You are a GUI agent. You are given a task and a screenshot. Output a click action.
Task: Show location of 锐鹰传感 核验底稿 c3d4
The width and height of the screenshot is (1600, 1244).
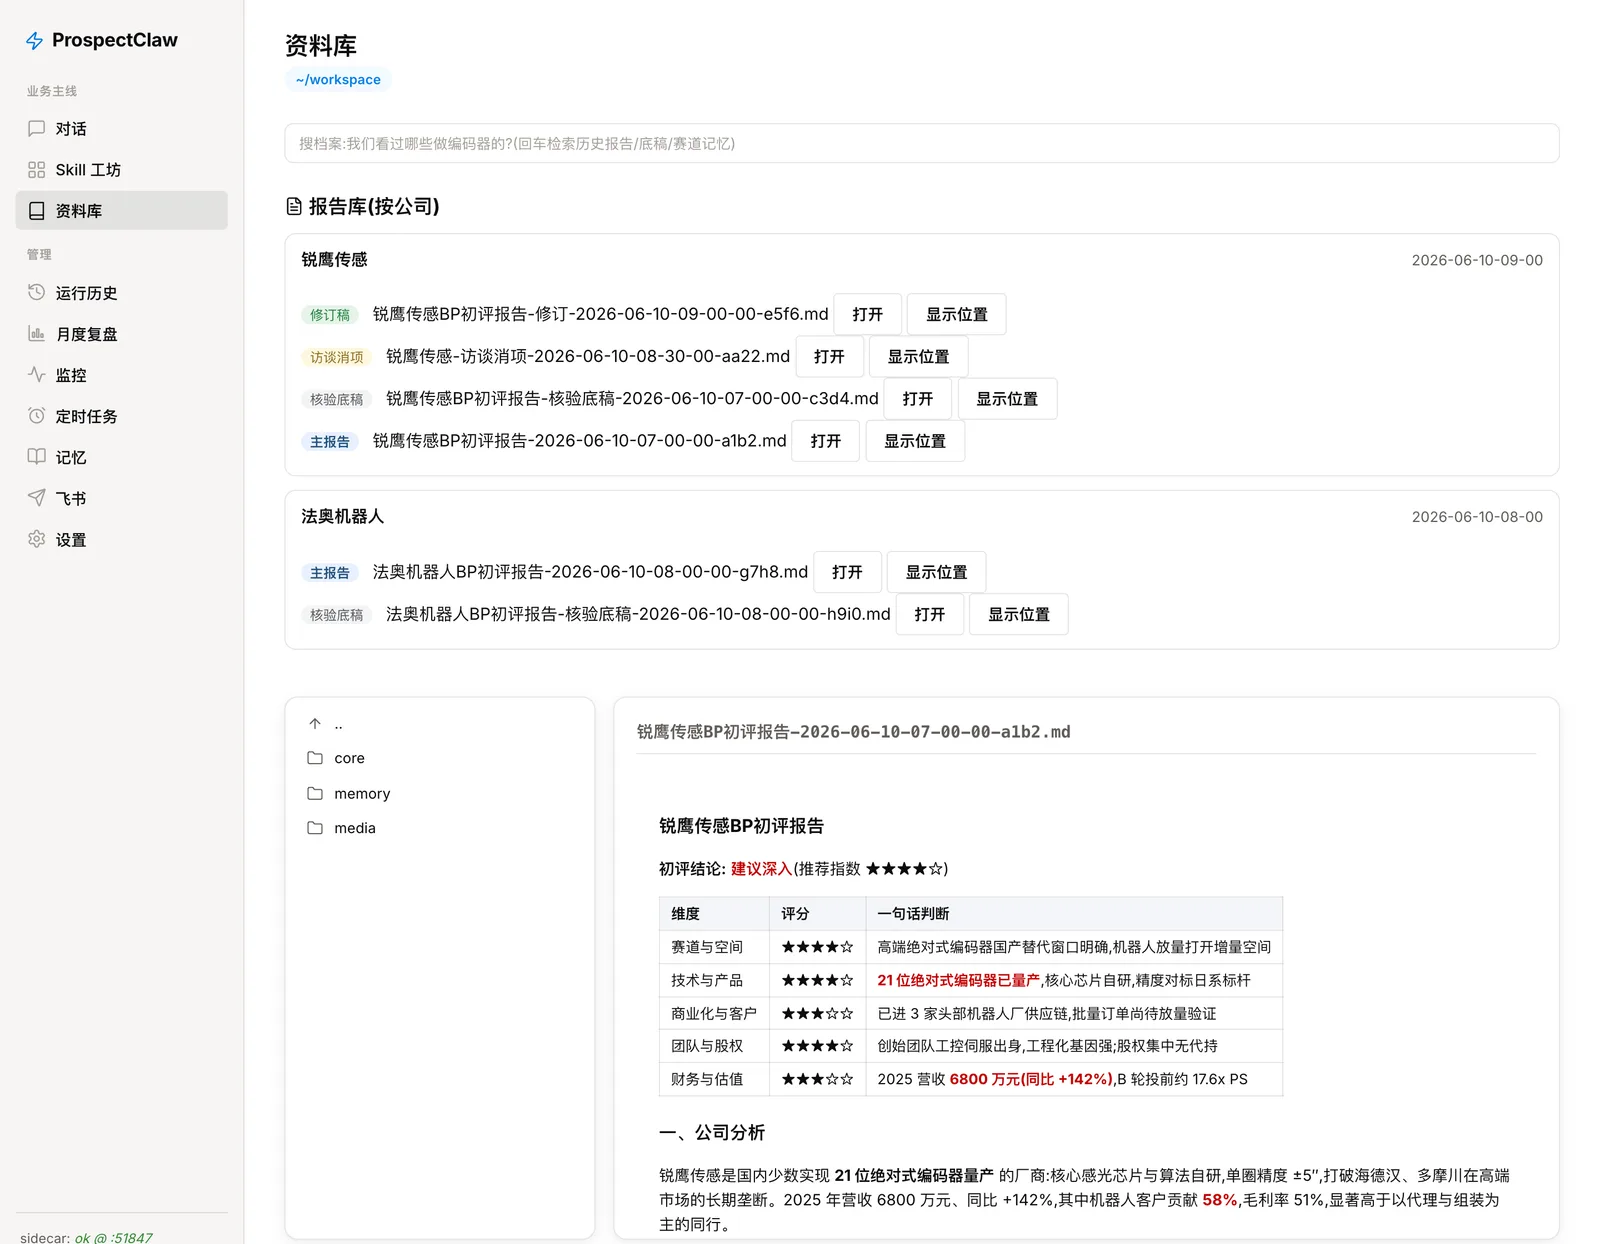click(x=1007, y=398)
